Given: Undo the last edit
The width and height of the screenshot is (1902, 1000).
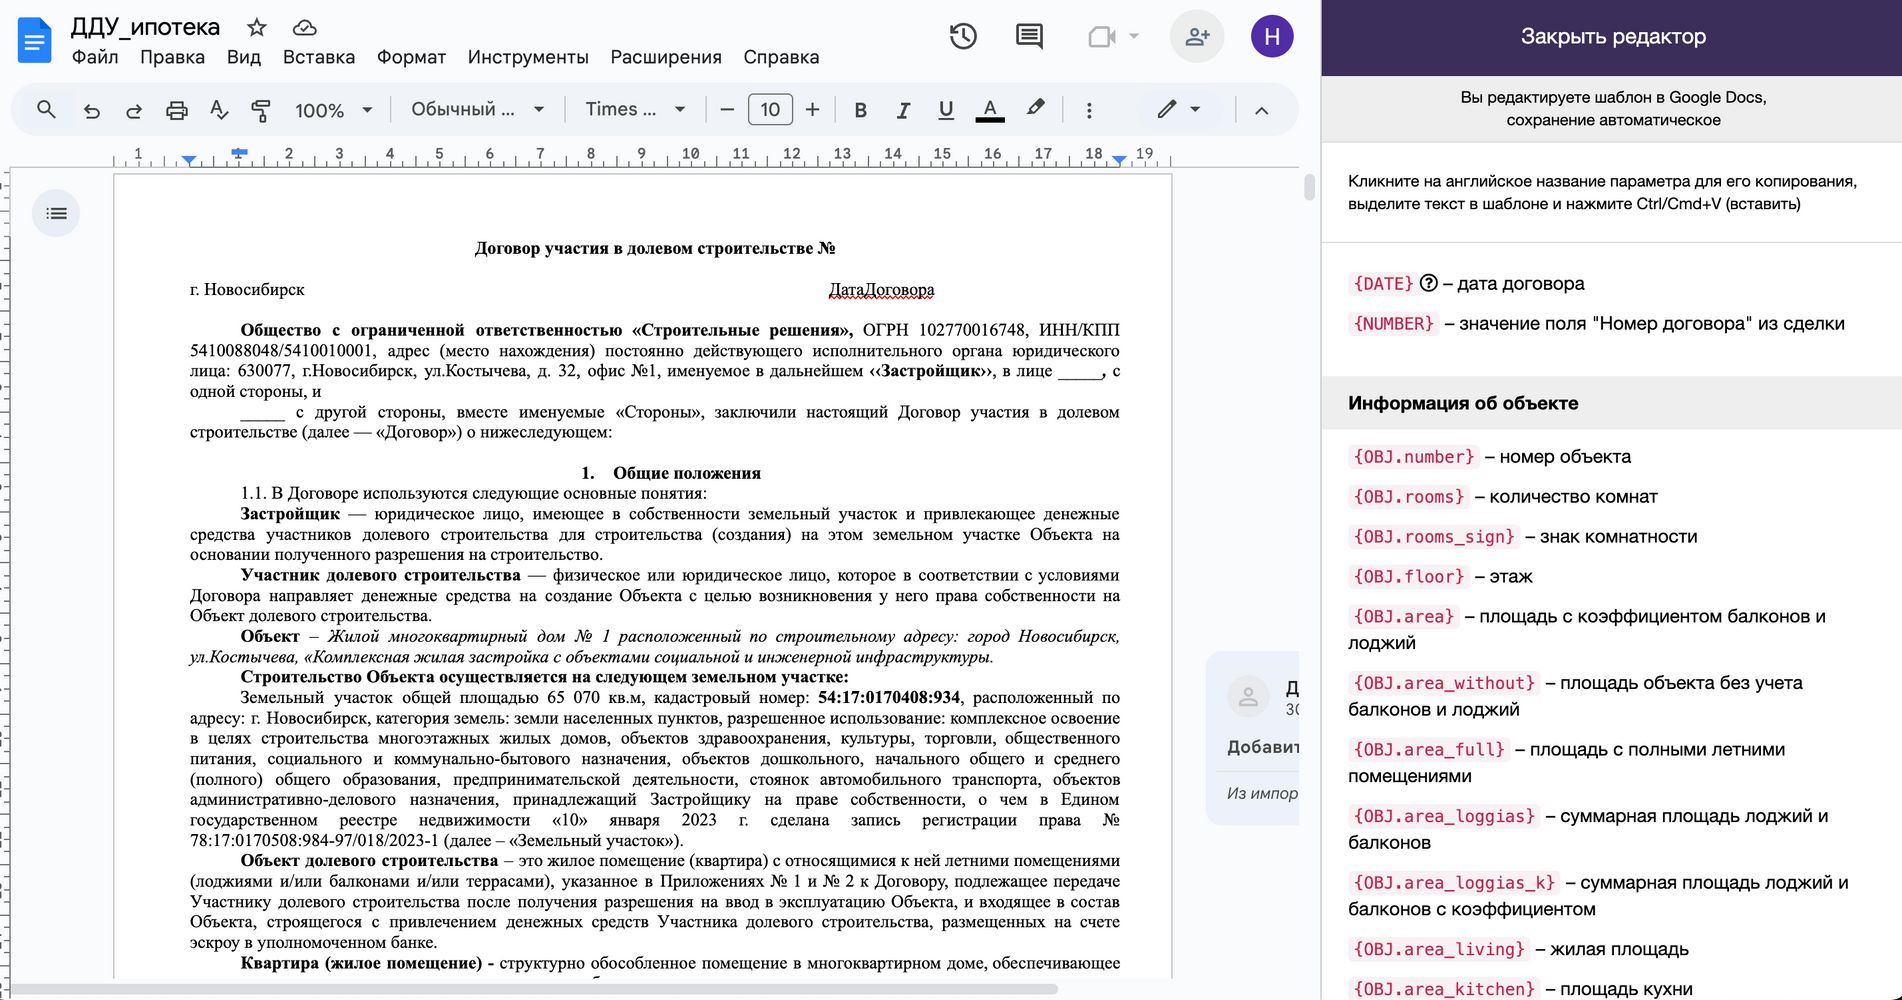Looking at the screenshot, I should pos(91,110).
